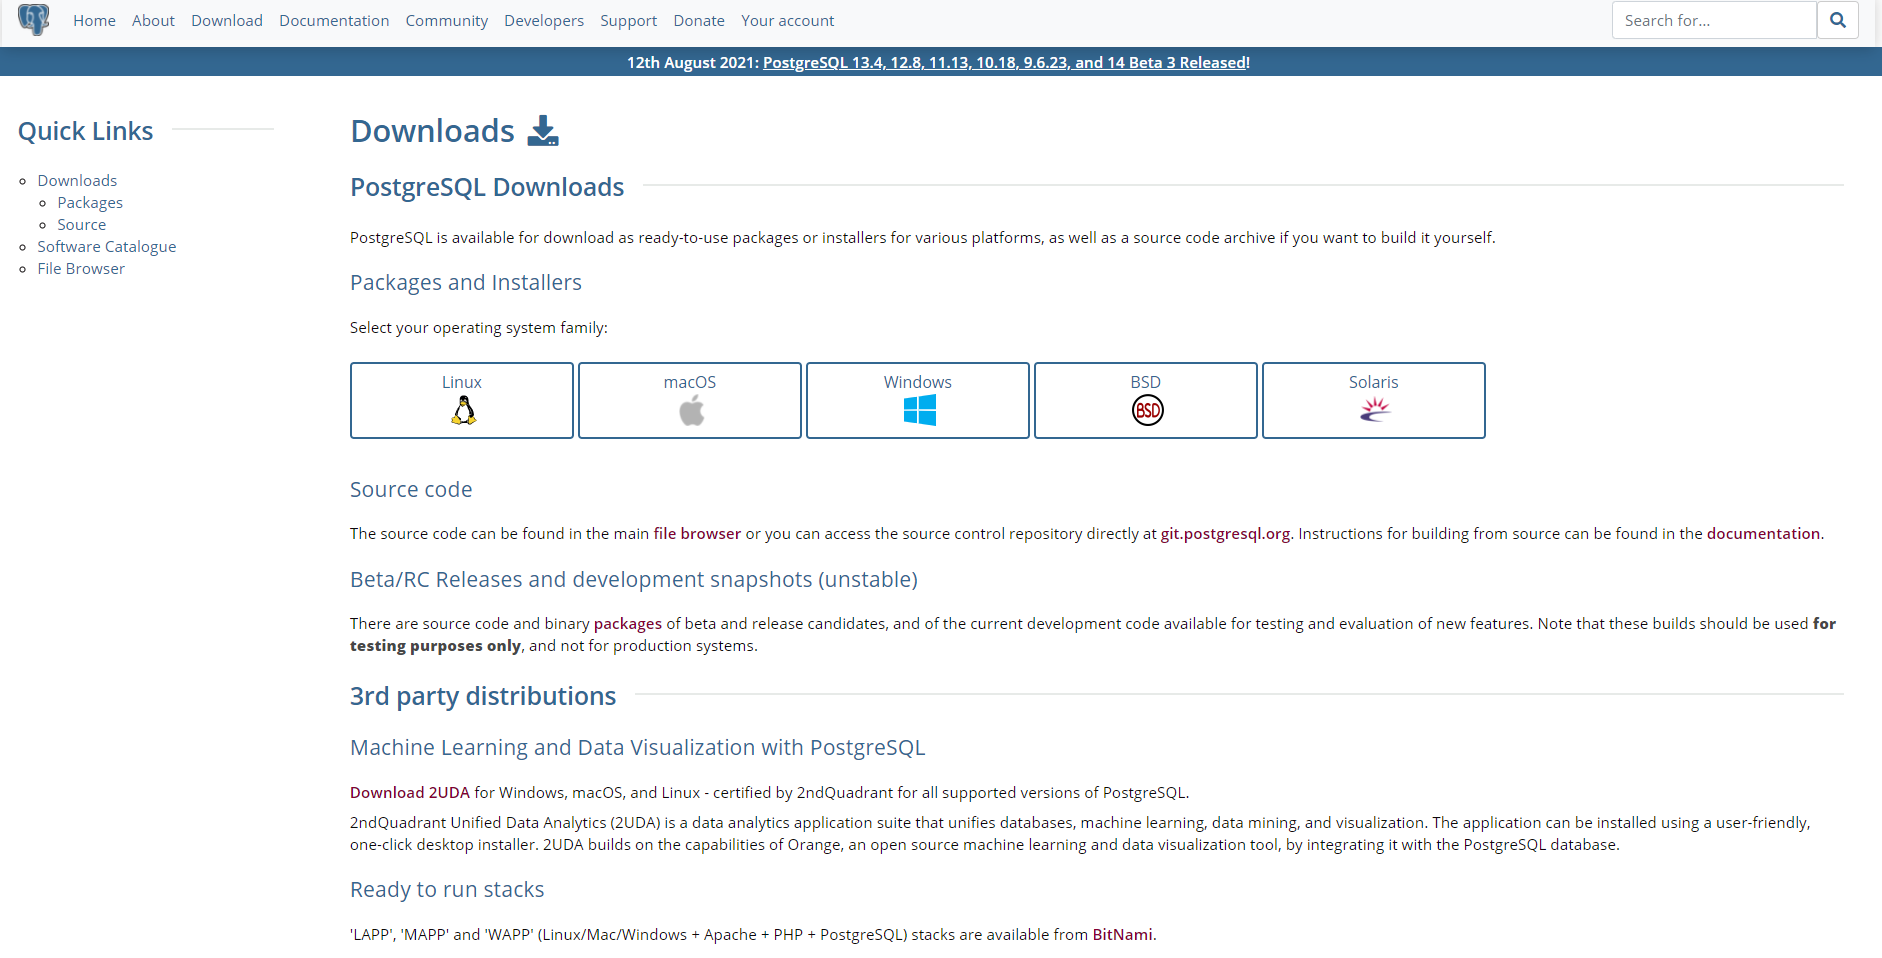Image resolution: width=1882 pixels, height=958 pixels.
Task: Open the documentation link in Source code
Action: (1763, 534)
